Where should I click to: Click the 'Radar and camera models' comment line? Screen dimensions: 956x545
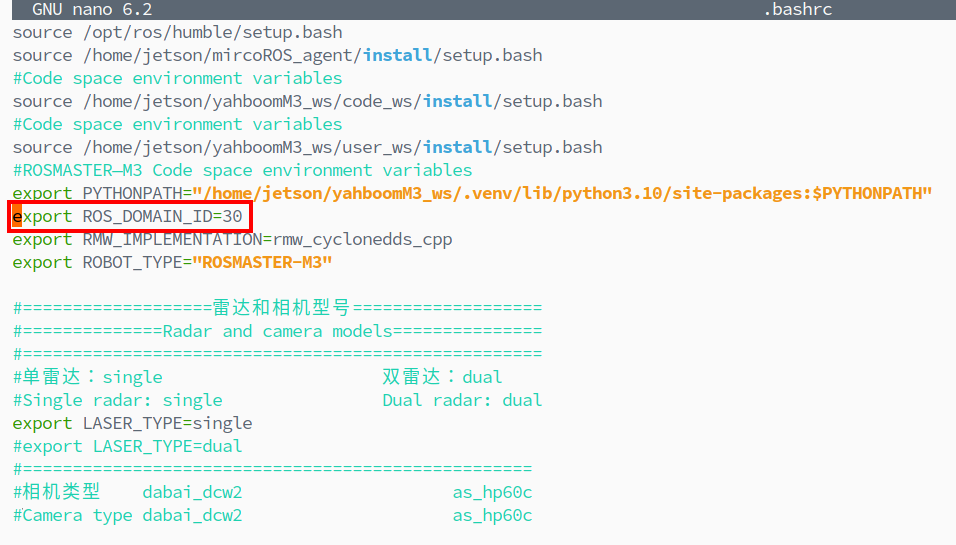tap(277, 331)
